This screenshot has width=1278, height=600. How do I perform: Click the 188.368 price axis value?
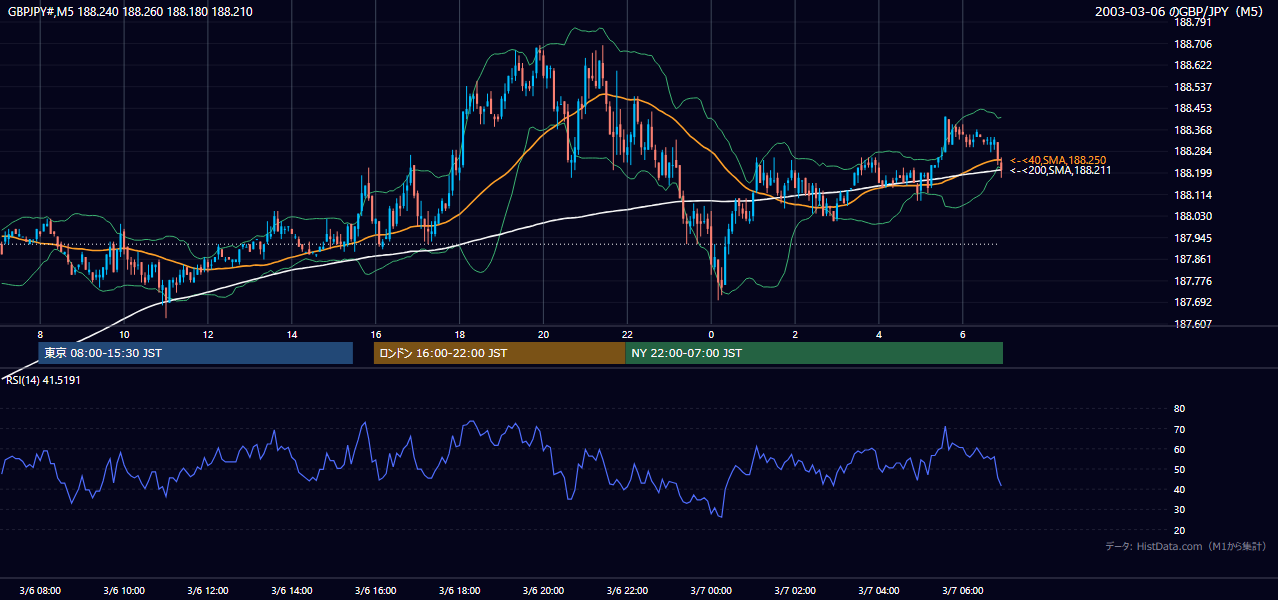click(x=1192, y=130)
